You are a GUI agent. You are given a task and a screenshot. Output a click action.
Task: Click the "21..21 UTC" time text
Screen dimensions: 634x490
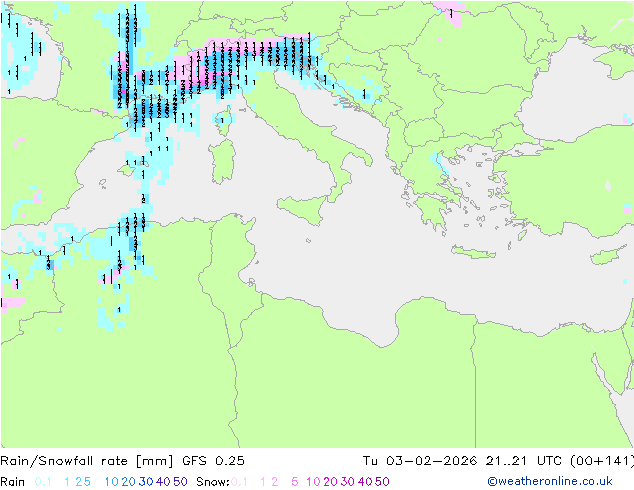click(x=523, y=461)
